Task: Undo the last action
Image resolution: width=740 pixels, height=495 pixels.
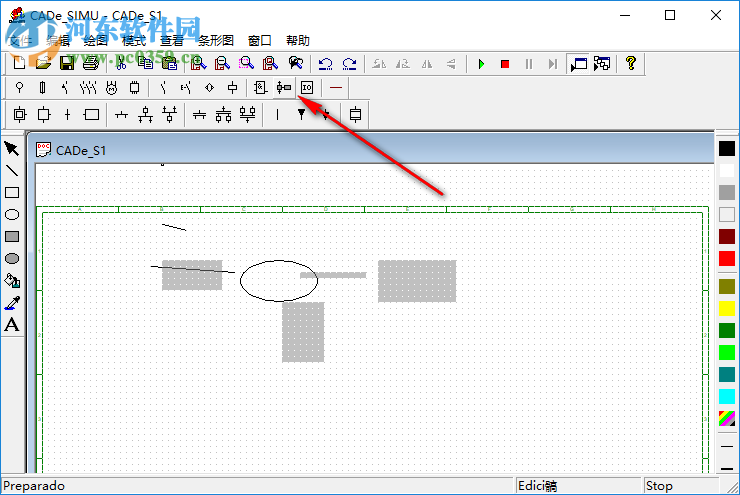Action: tap(325, 63)
